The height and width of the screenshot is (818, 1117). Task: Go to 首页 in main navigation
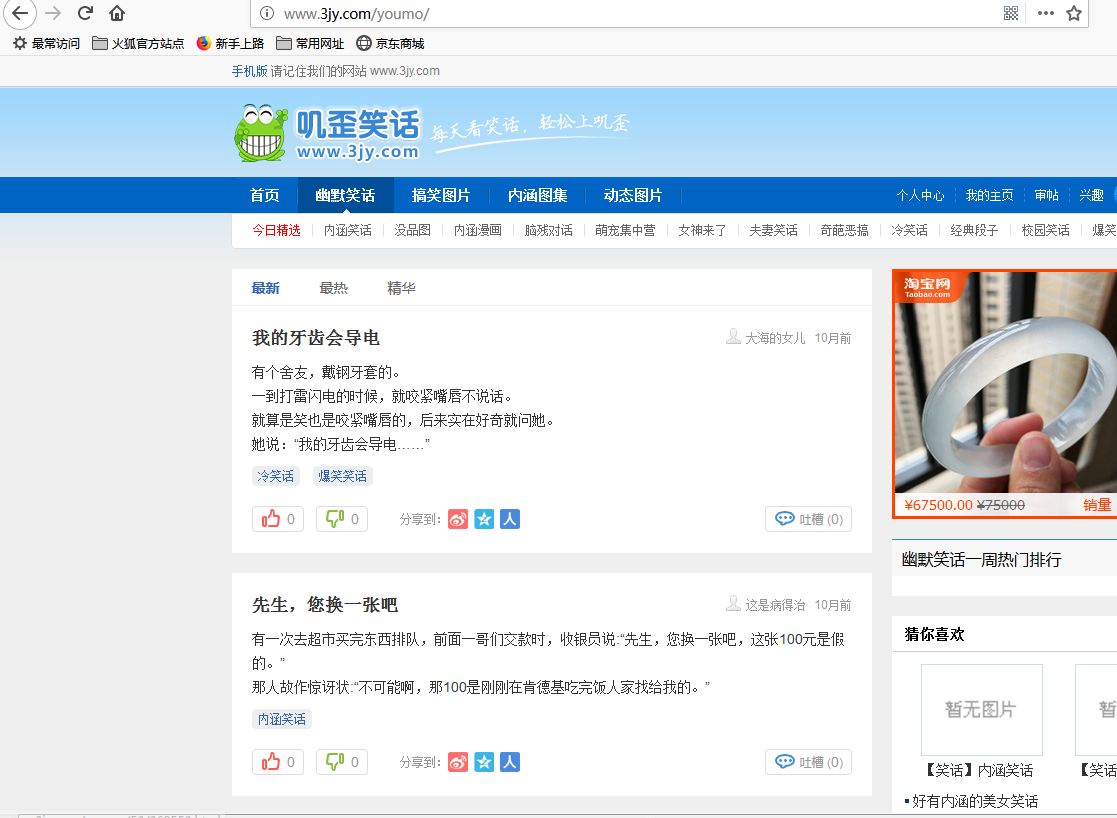coord(264,195)
